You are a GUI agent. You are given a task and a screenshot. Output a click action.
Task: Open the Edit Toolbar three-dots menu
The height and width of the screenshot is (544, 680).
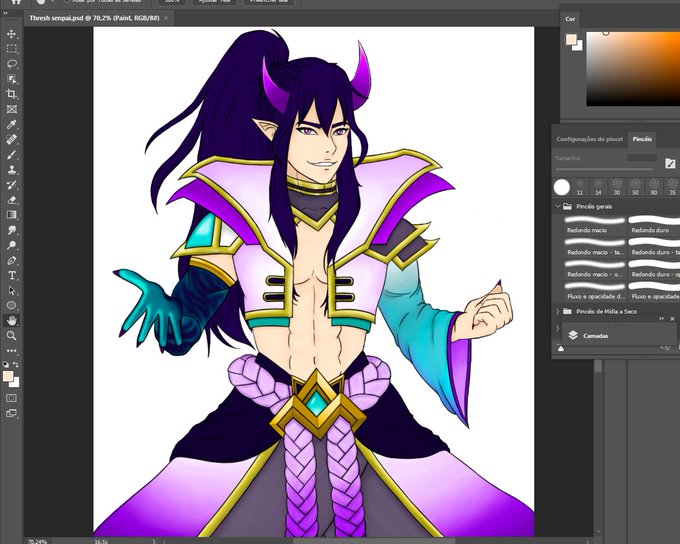click(x=12, y=351)
